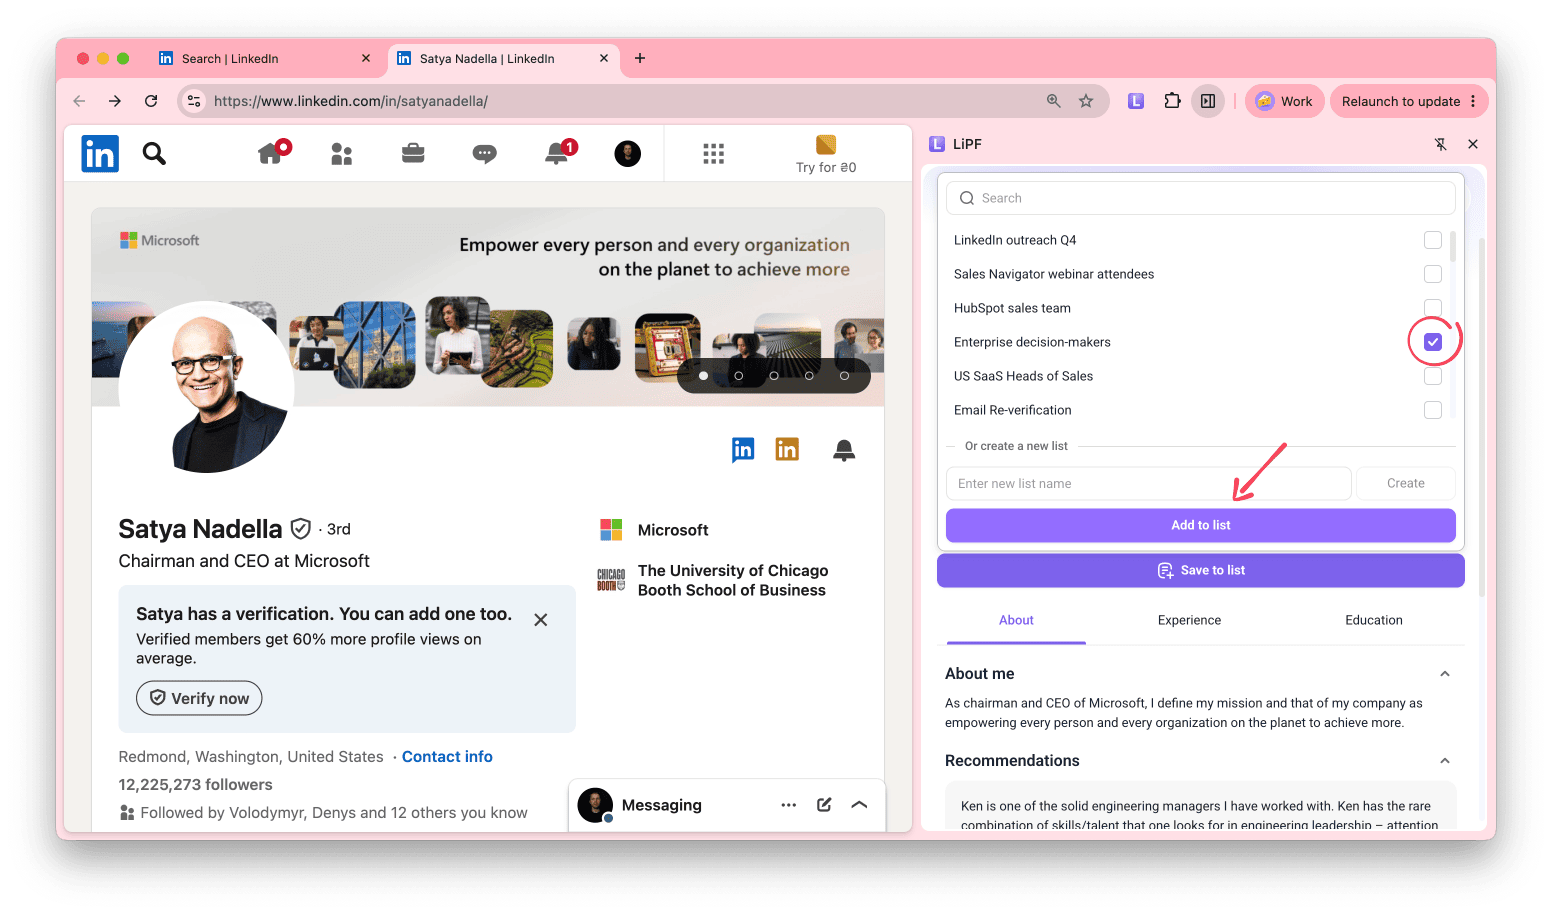Open the Contact info link
The width and height of the screenshot is (1552, 914).
coord(447,757)
